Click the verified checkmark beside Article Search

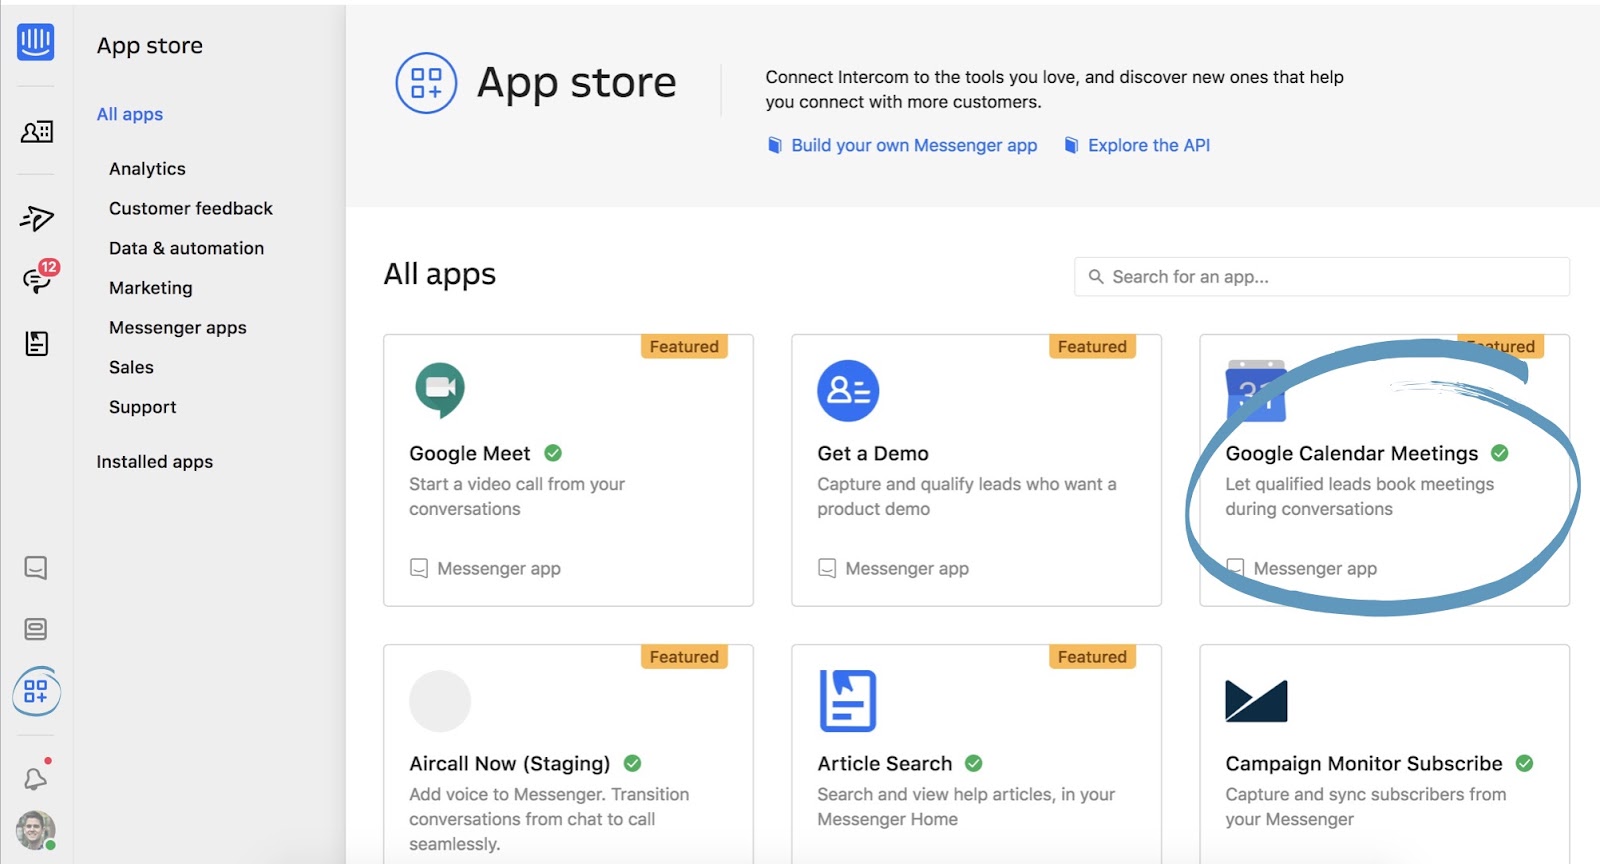coord(974,763)
